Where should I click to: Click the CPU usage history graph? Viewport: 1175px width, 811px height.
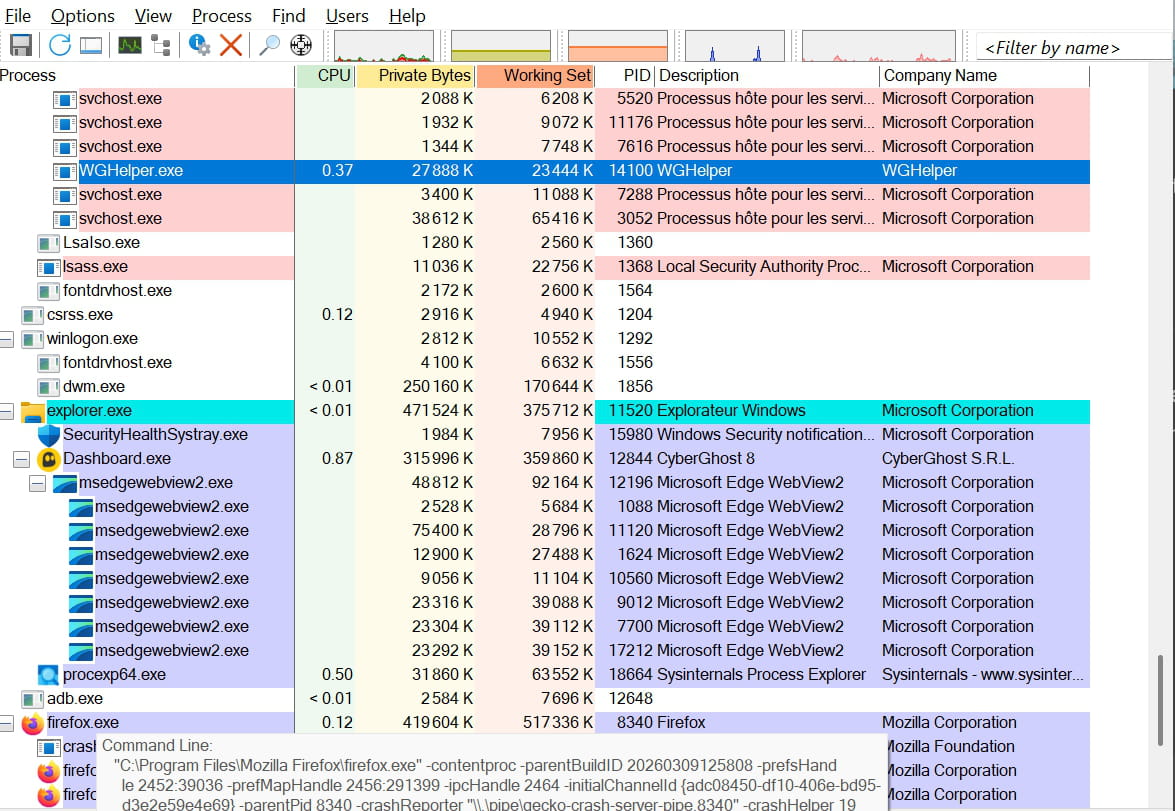[383, 46]
